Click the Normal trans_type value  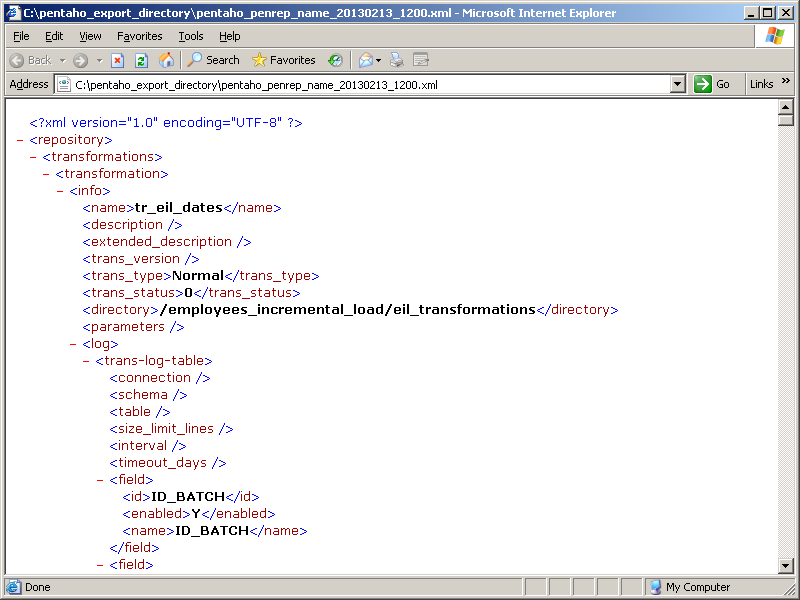(x=198, y=276)
